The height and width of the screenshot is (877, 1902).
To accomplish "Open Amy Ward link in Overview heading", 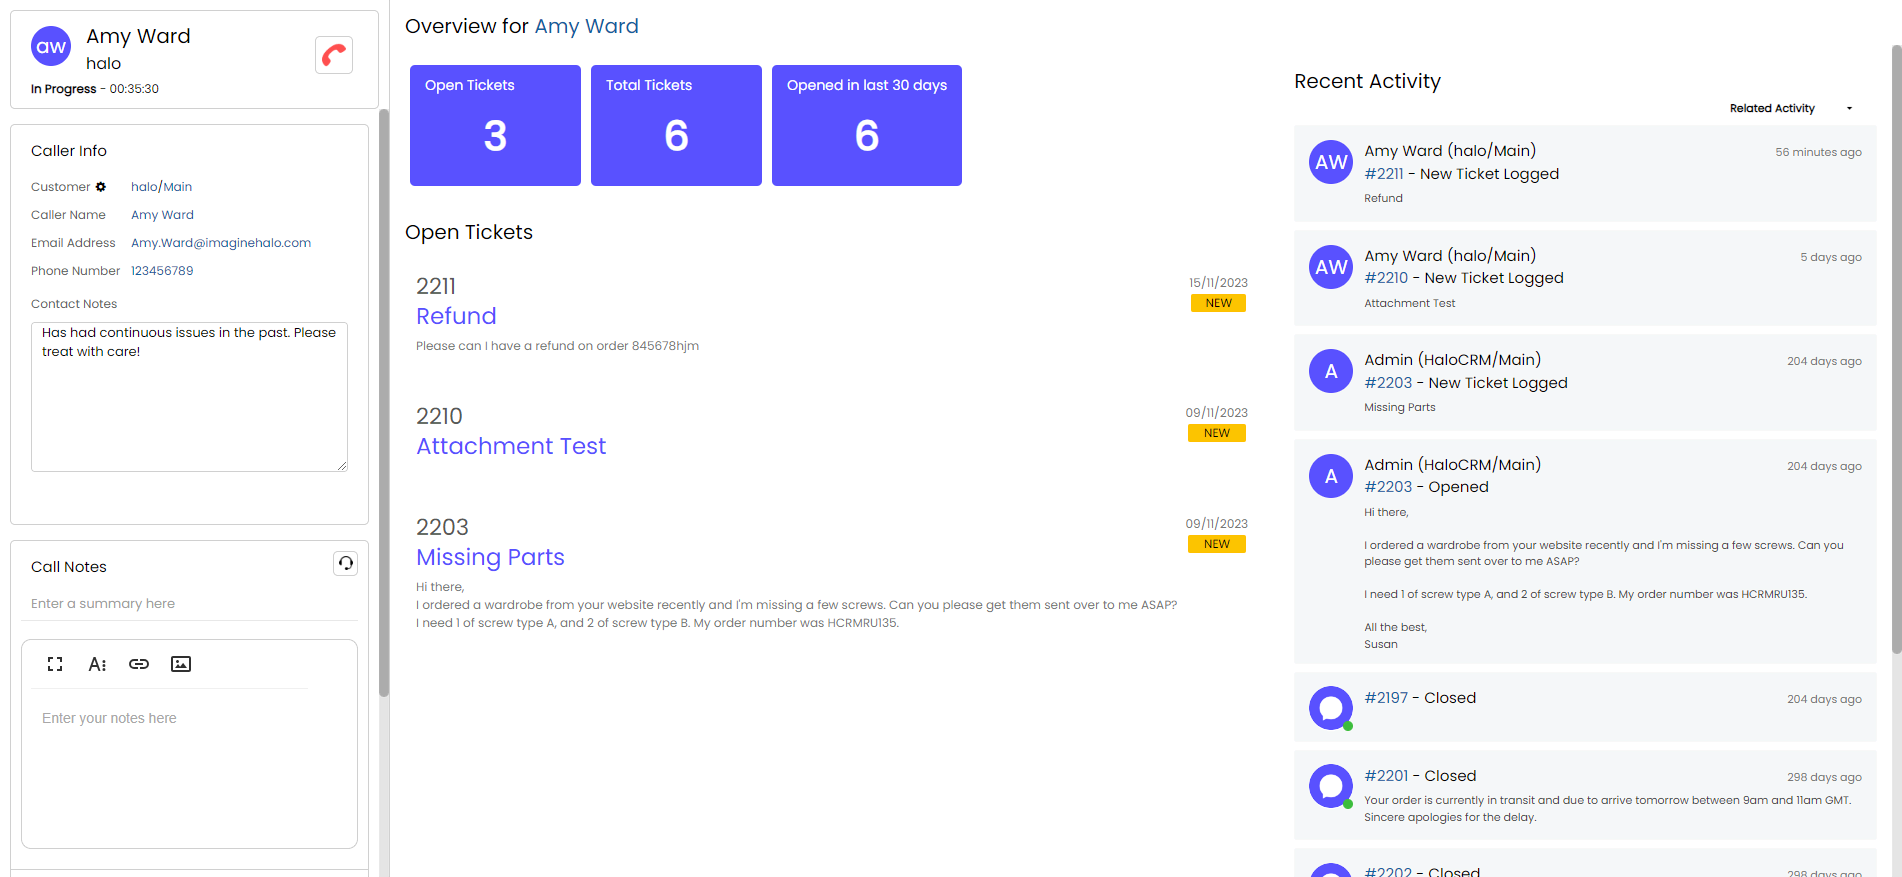I will [x=586, y=26].
